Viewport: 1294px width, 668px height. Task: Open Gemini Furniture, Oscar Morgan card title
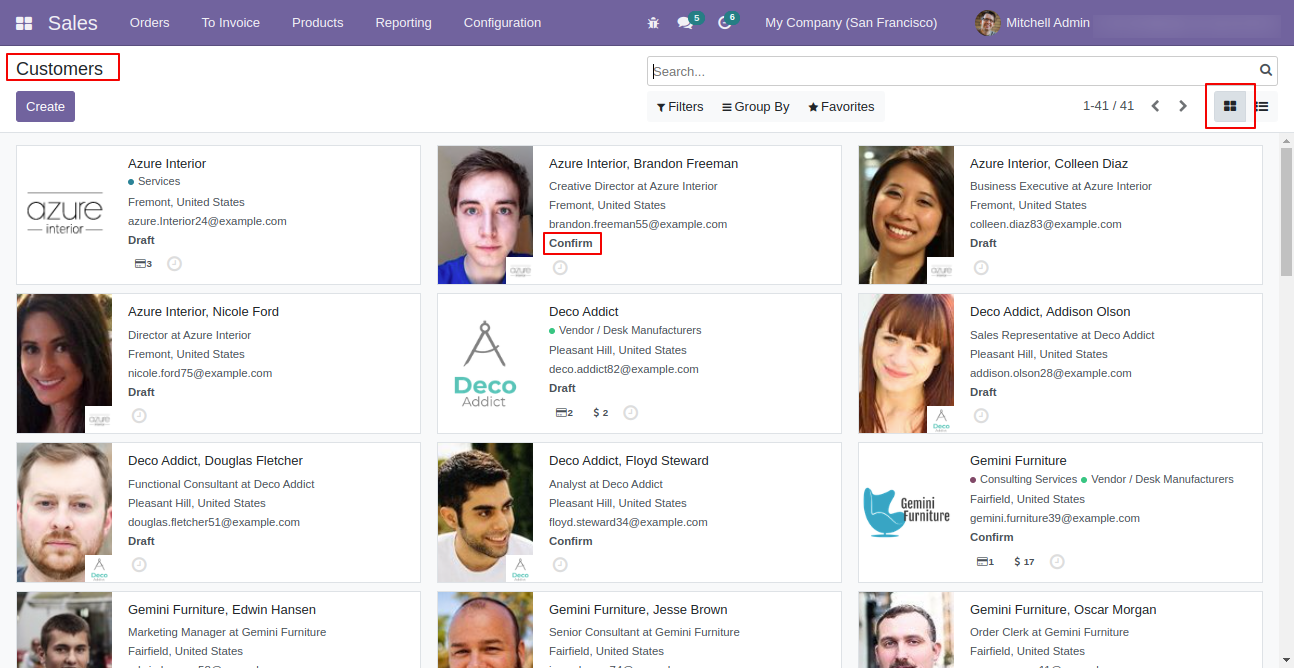1063,610
